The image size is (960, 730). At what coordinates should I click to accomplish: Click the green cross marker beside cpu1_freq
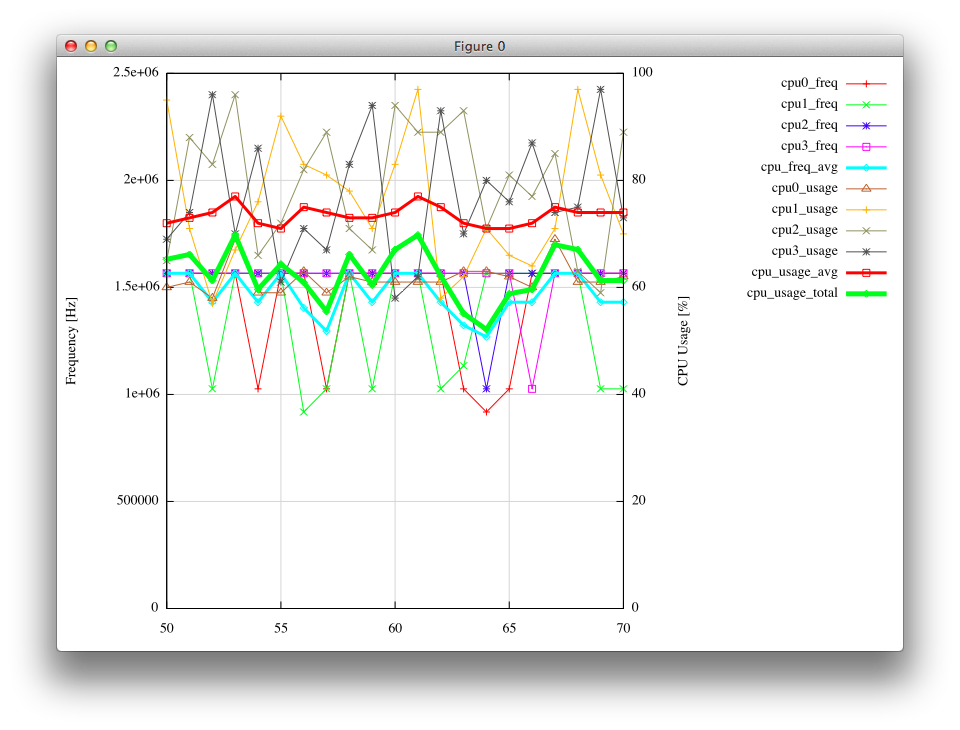coord(866,105)
